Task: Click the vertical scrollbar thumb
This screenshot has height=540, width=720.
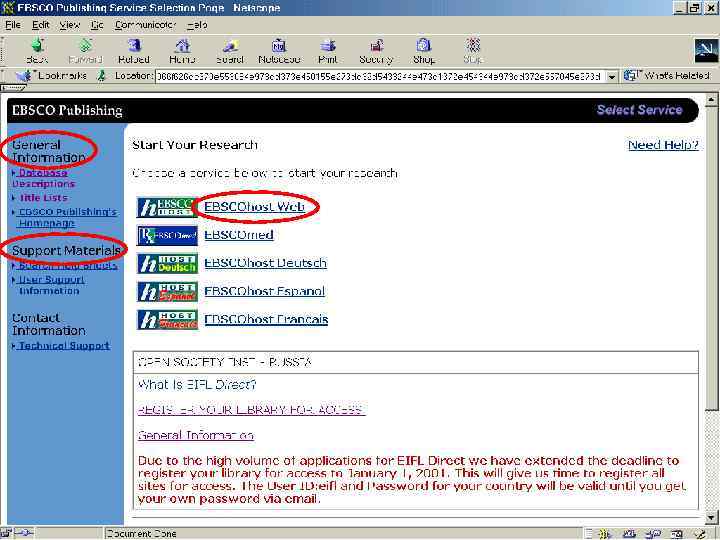Action: point(711,257)
